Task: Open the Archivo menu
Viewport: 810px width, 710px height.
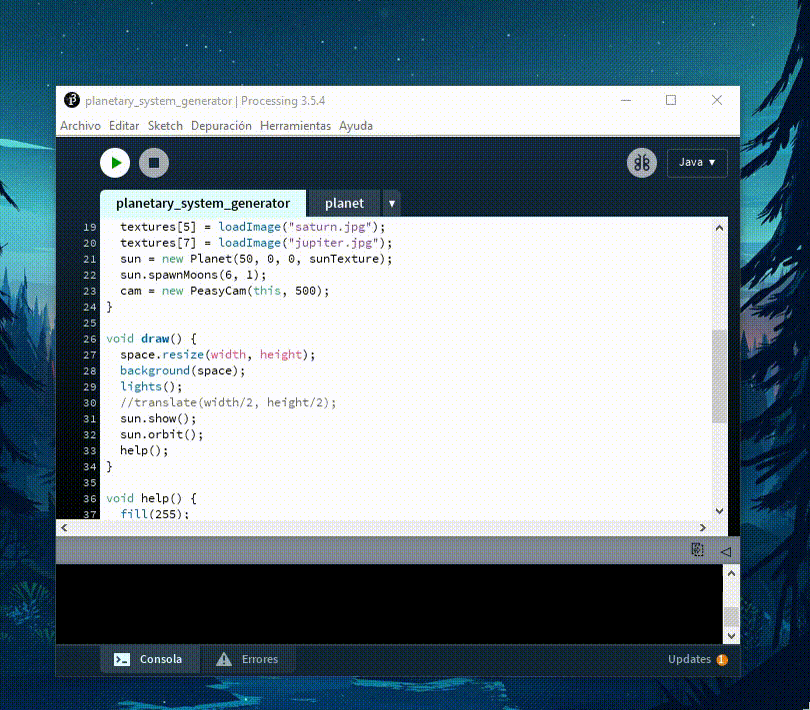Action: coord(80,126)
